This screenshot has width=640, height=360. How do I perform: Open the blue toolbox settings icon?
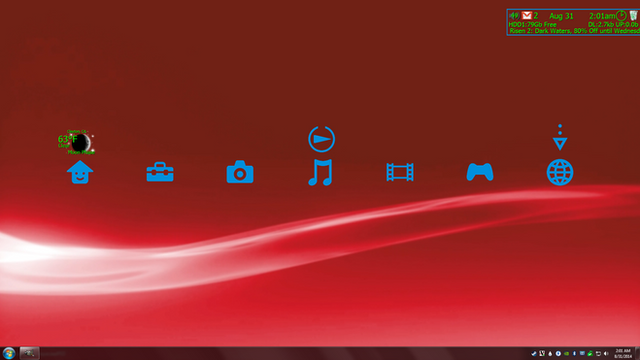(x=160, y=172)
